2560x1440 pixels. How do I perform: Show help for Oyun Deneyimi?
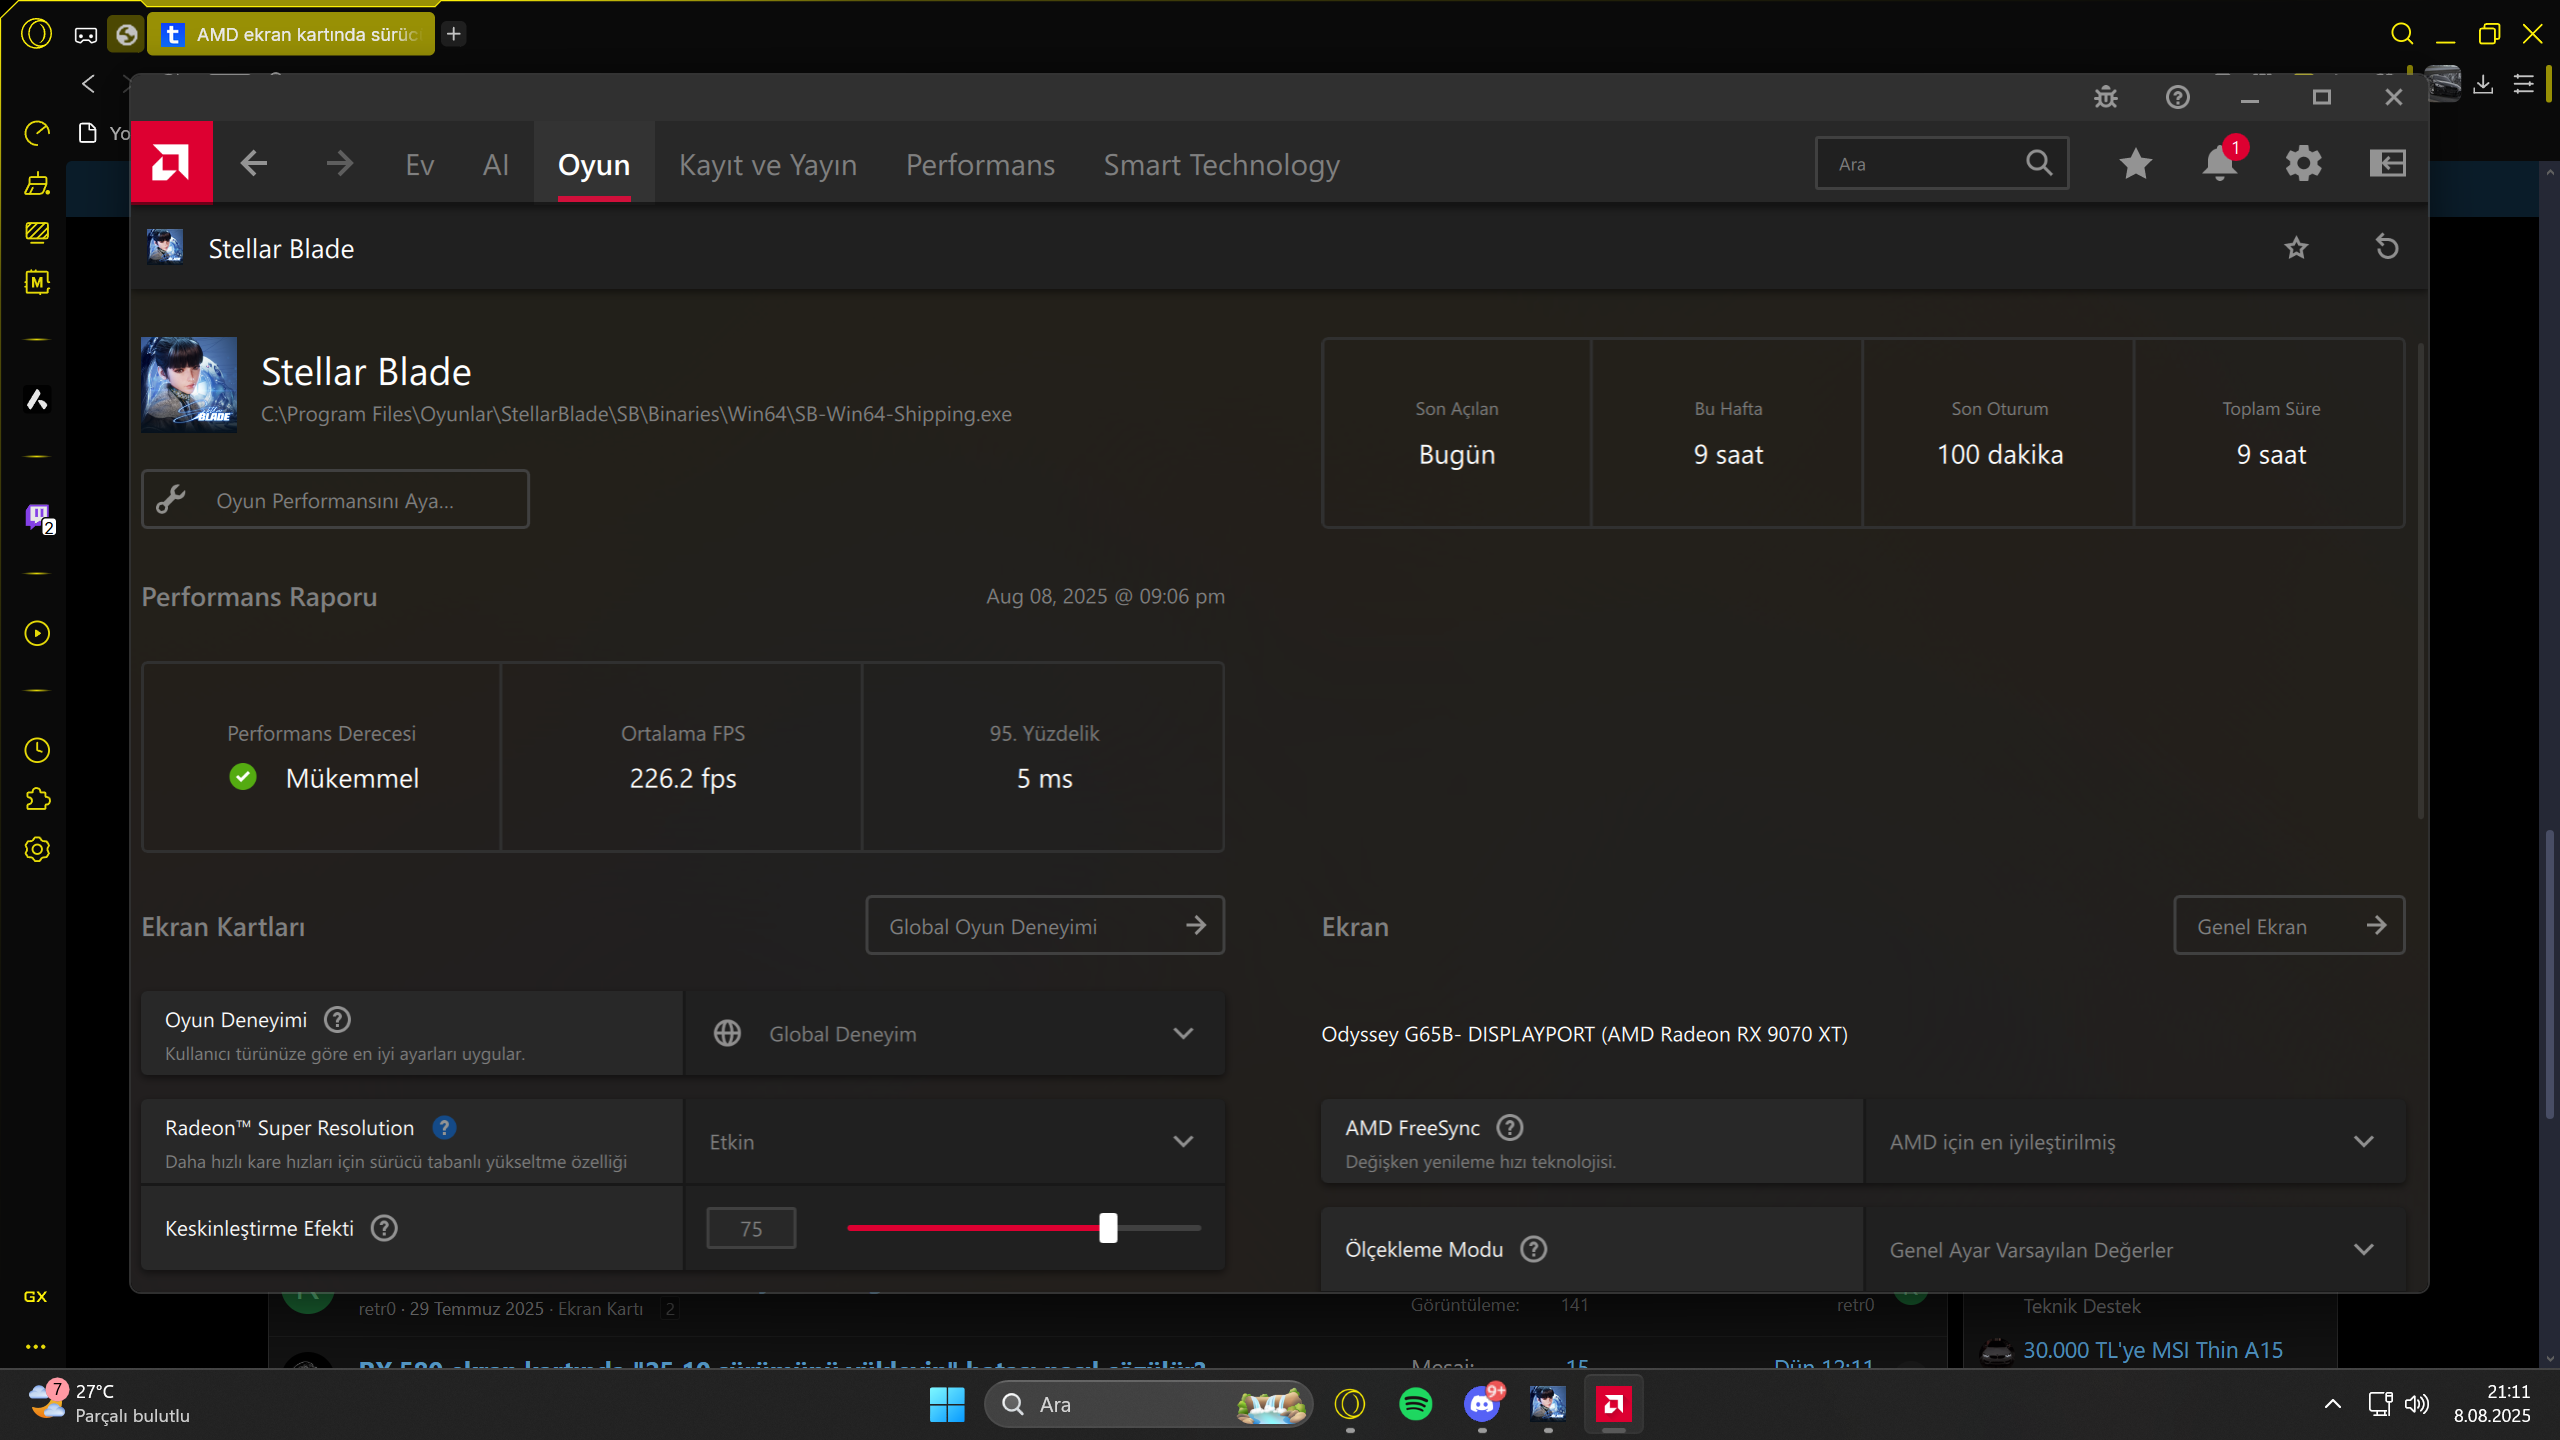point(338,1020)
